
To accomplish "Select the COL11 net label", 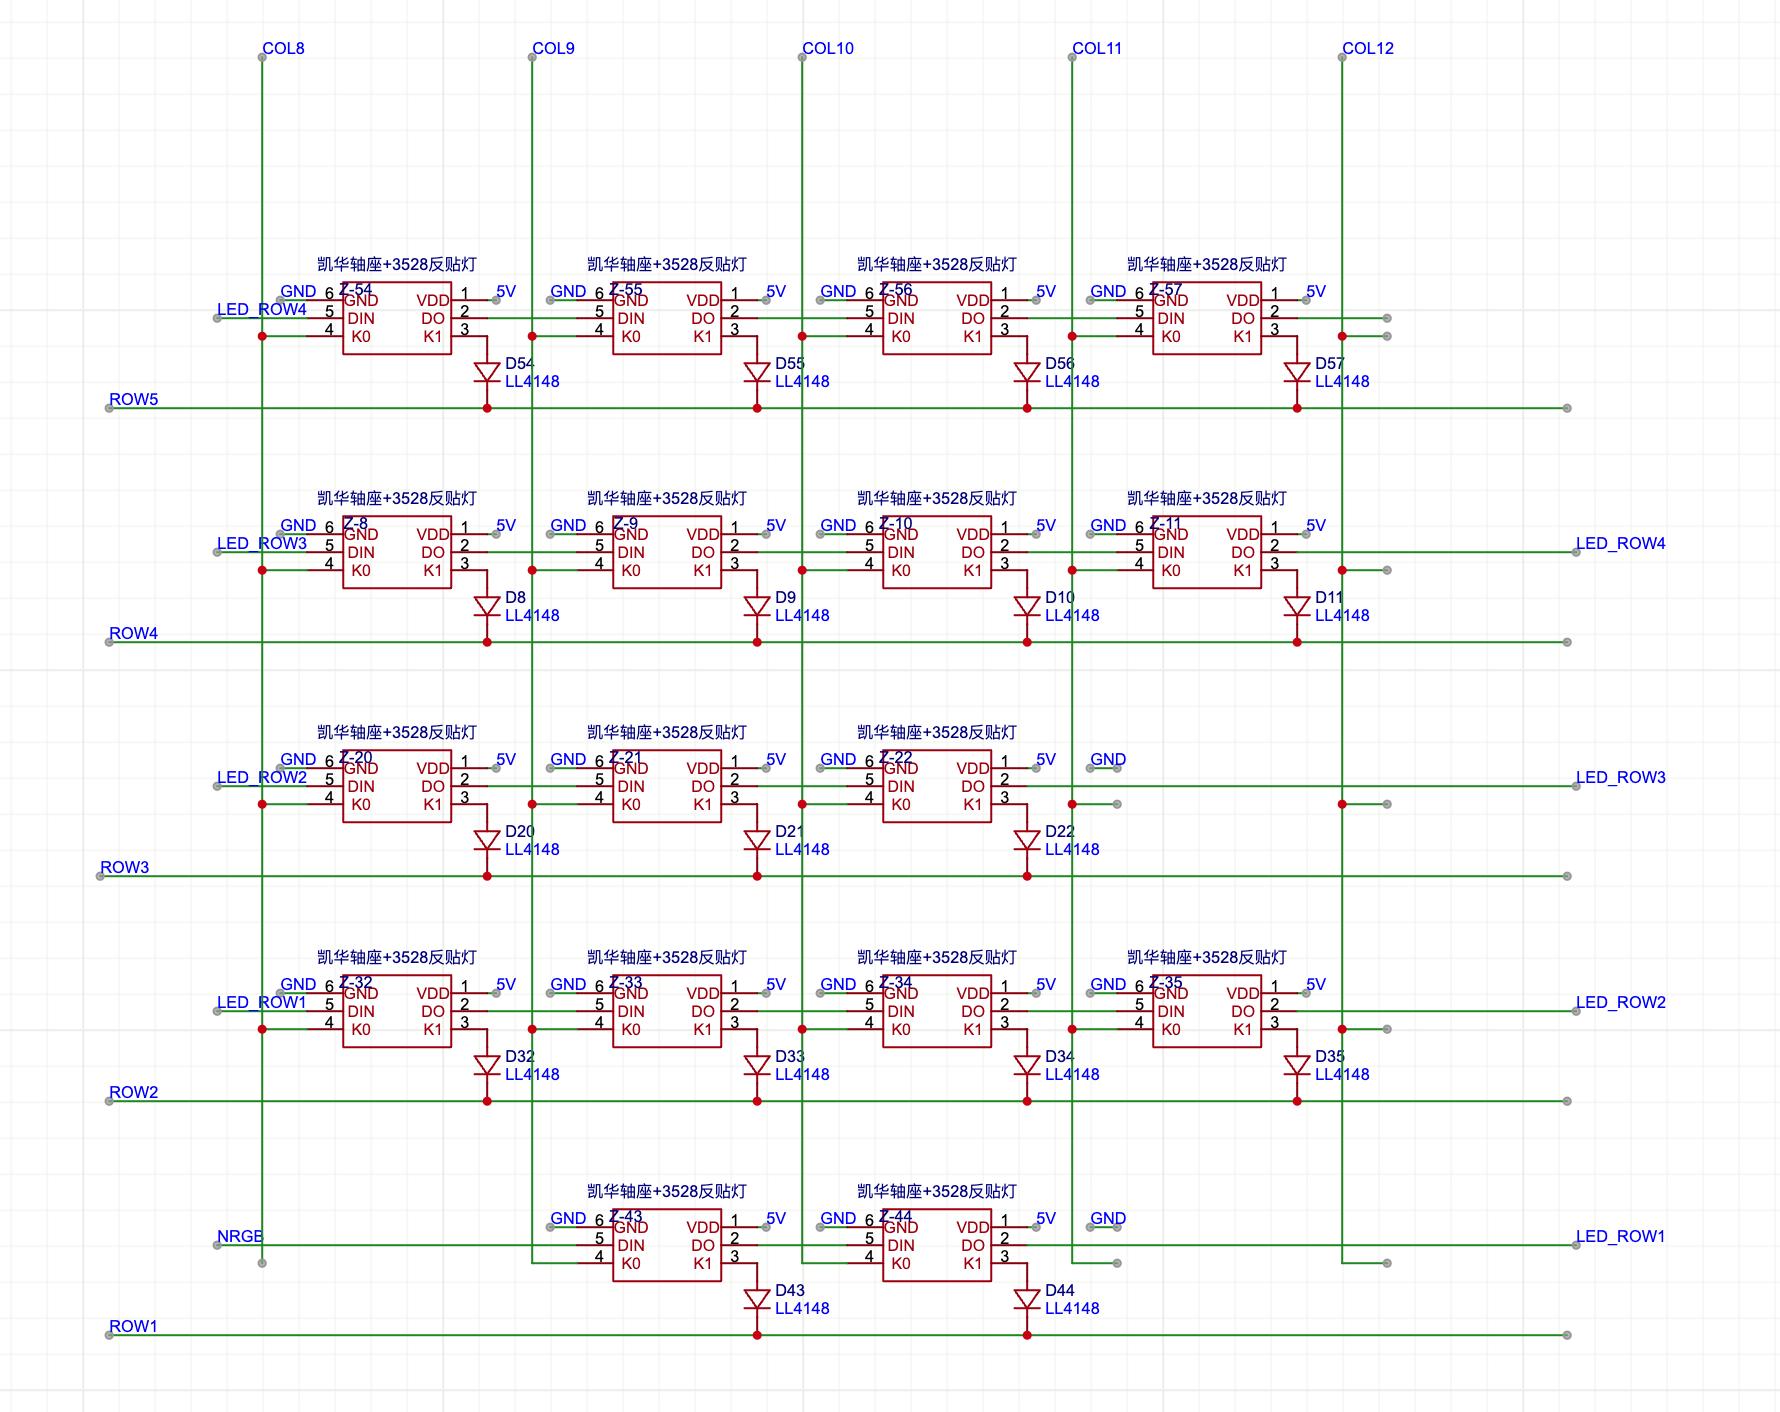I will pos(1097,48).
